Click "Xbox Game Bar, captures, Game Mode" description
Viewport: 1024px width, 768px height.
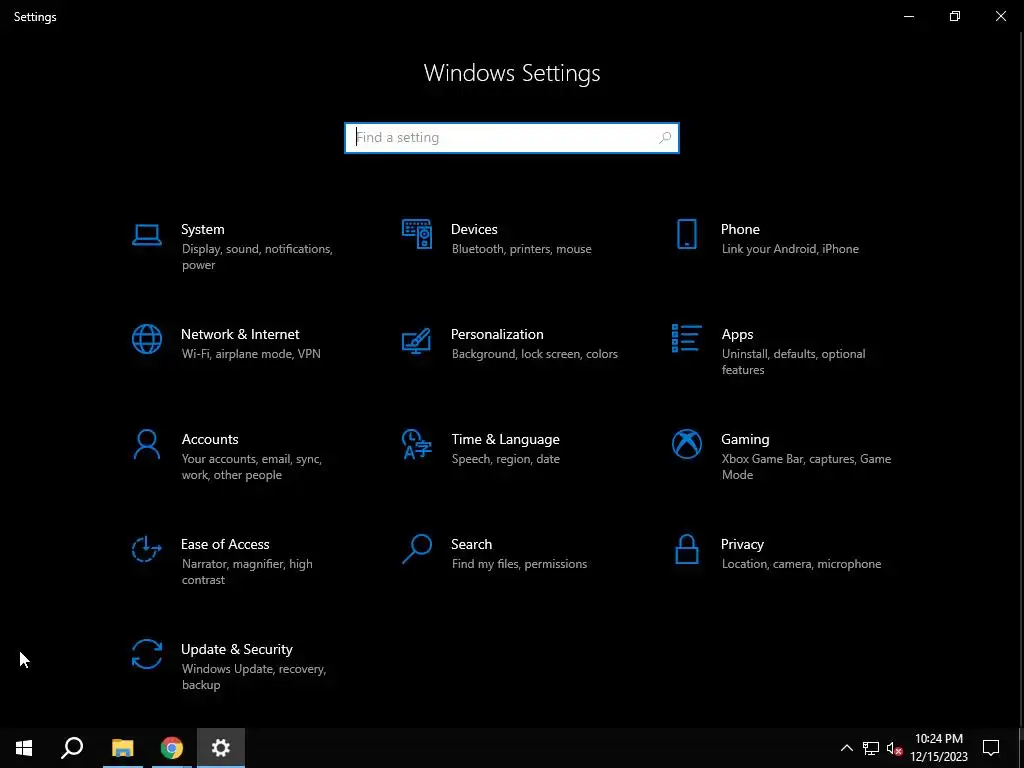click(x=806, y=467)
